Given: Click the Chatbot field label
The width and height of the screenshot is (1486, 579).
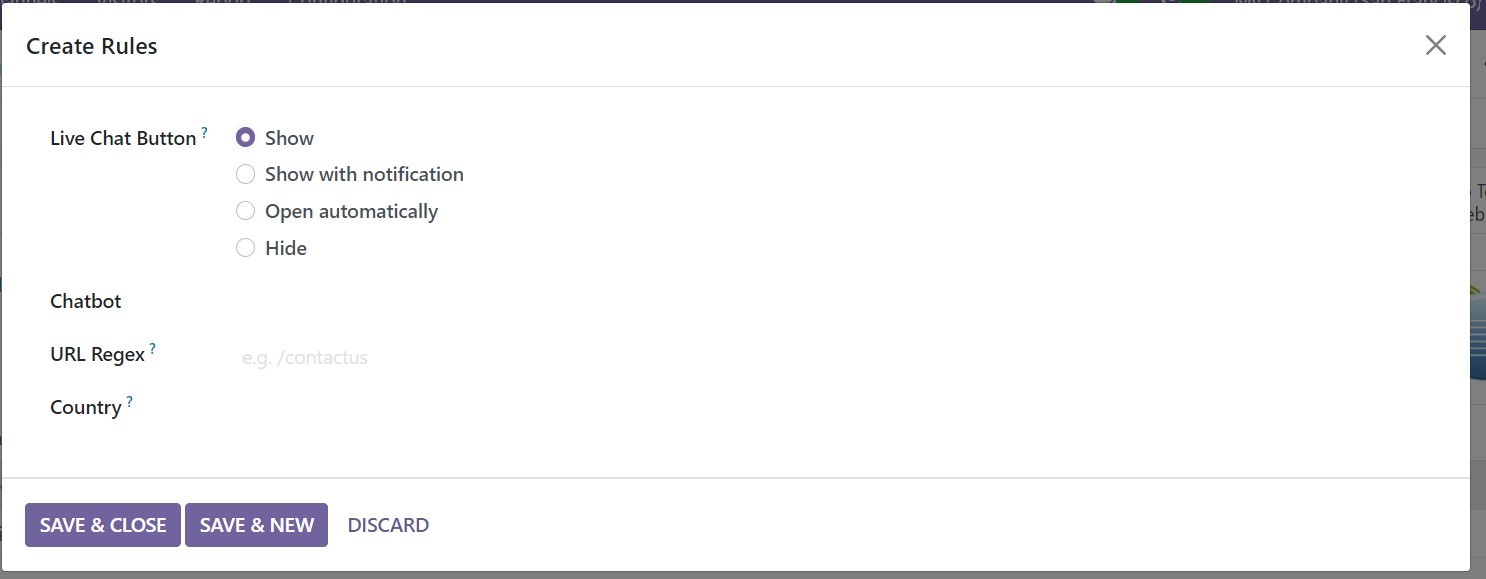Looking at the screenshot, I should tap(86, 301).
